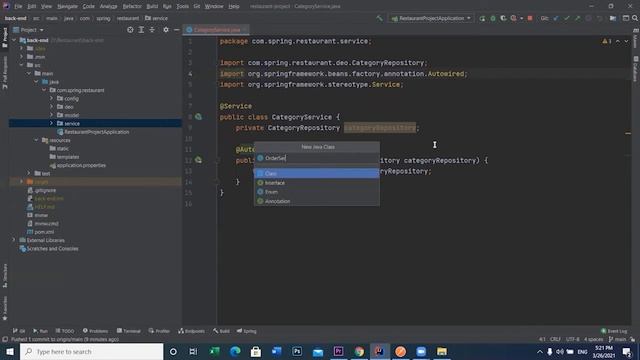Viewport: 640px width, 360px height.
Task: Click the service breadcrumb in navigation bar
Action: click(156, 18)
